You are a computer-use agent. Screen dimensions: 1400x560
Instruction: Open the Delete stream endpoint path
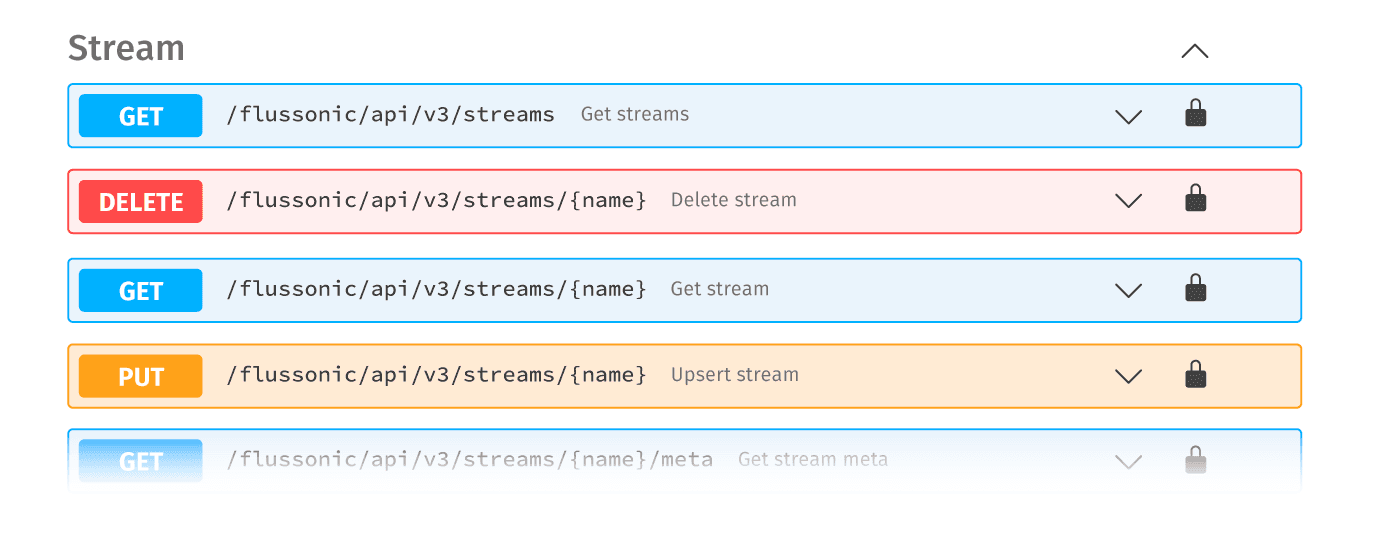[x=436, y=200]
